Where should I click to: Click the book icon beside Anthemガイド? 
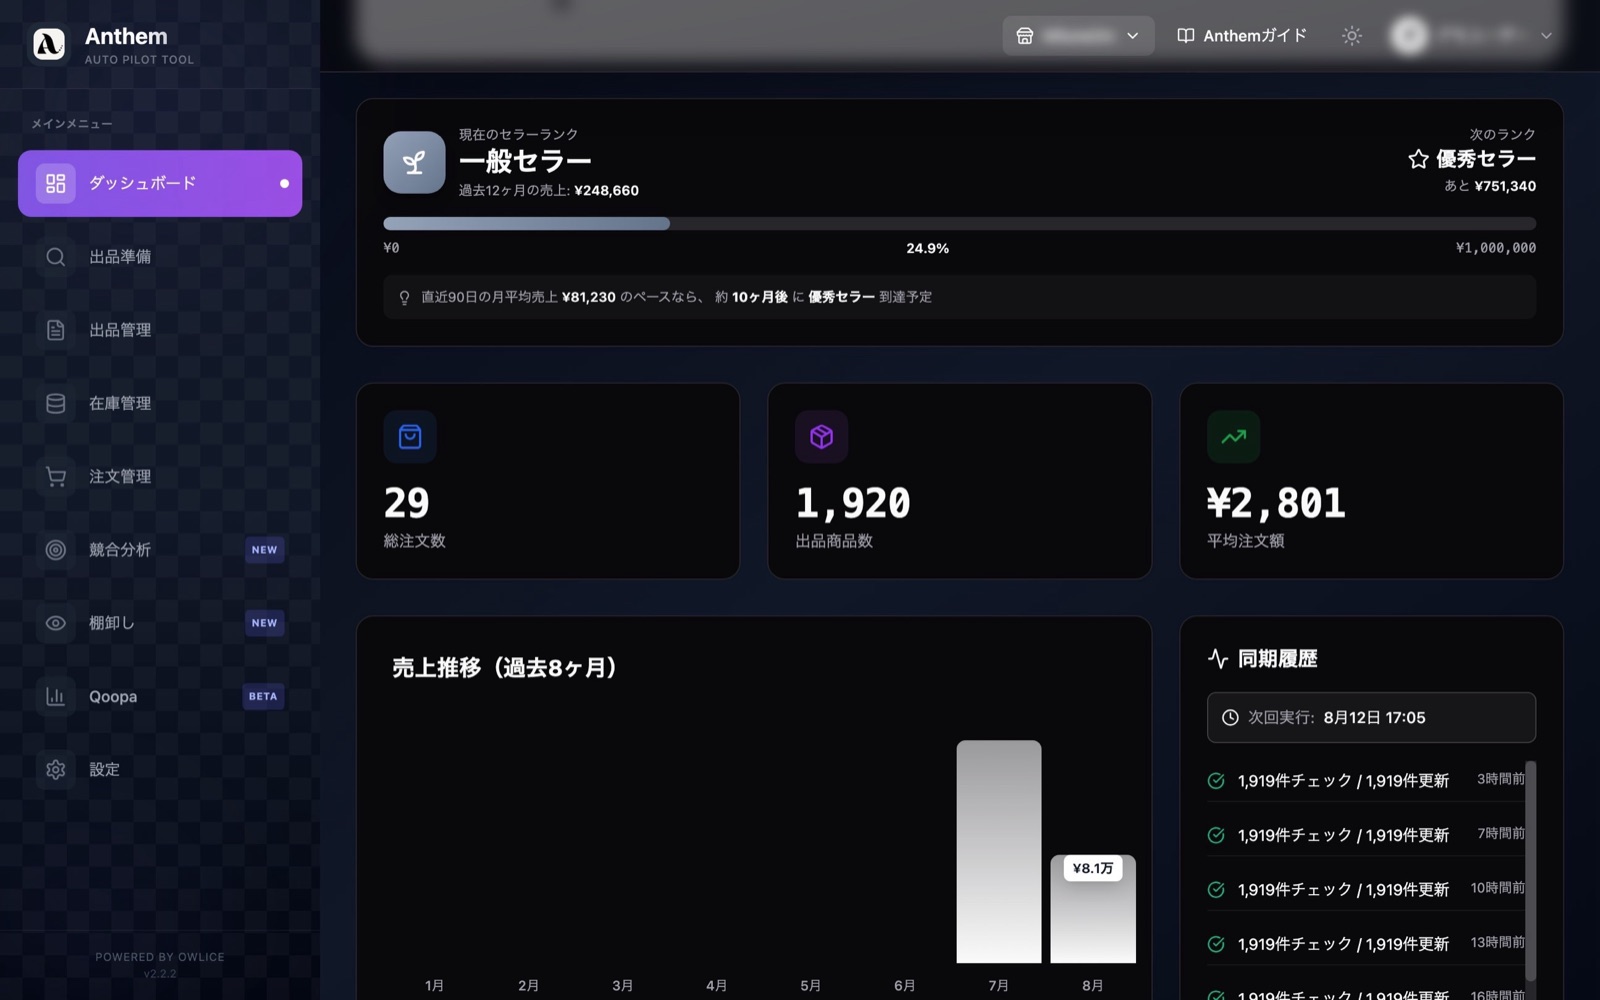(x=1185, y=36)
